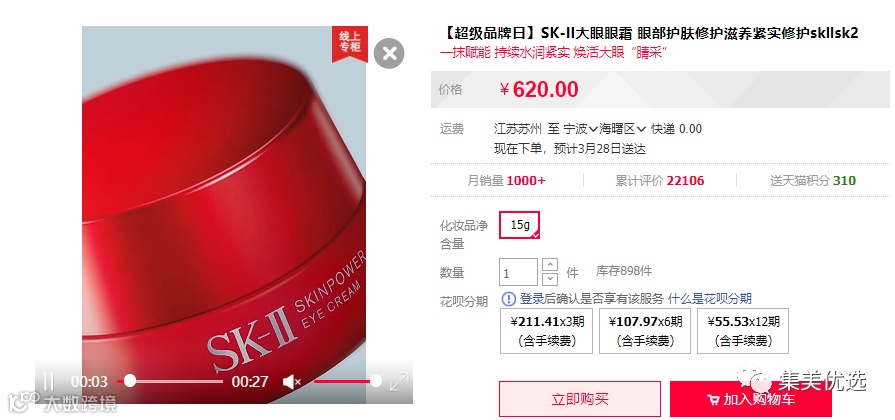Choose ¥211.41x3期 installment plan
895x420 pixels.
pyautogui.click(x=547, y=331)
